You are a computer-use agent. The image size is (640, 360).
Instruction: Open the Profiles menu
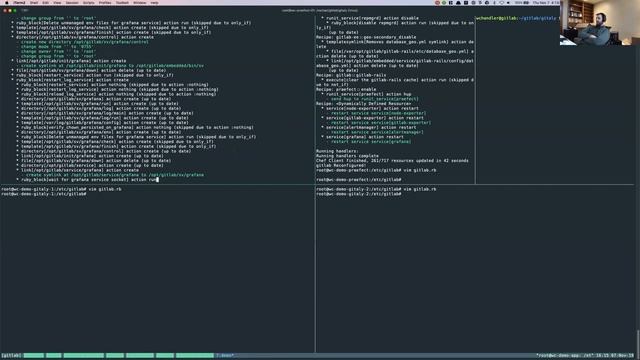[105, 2]
